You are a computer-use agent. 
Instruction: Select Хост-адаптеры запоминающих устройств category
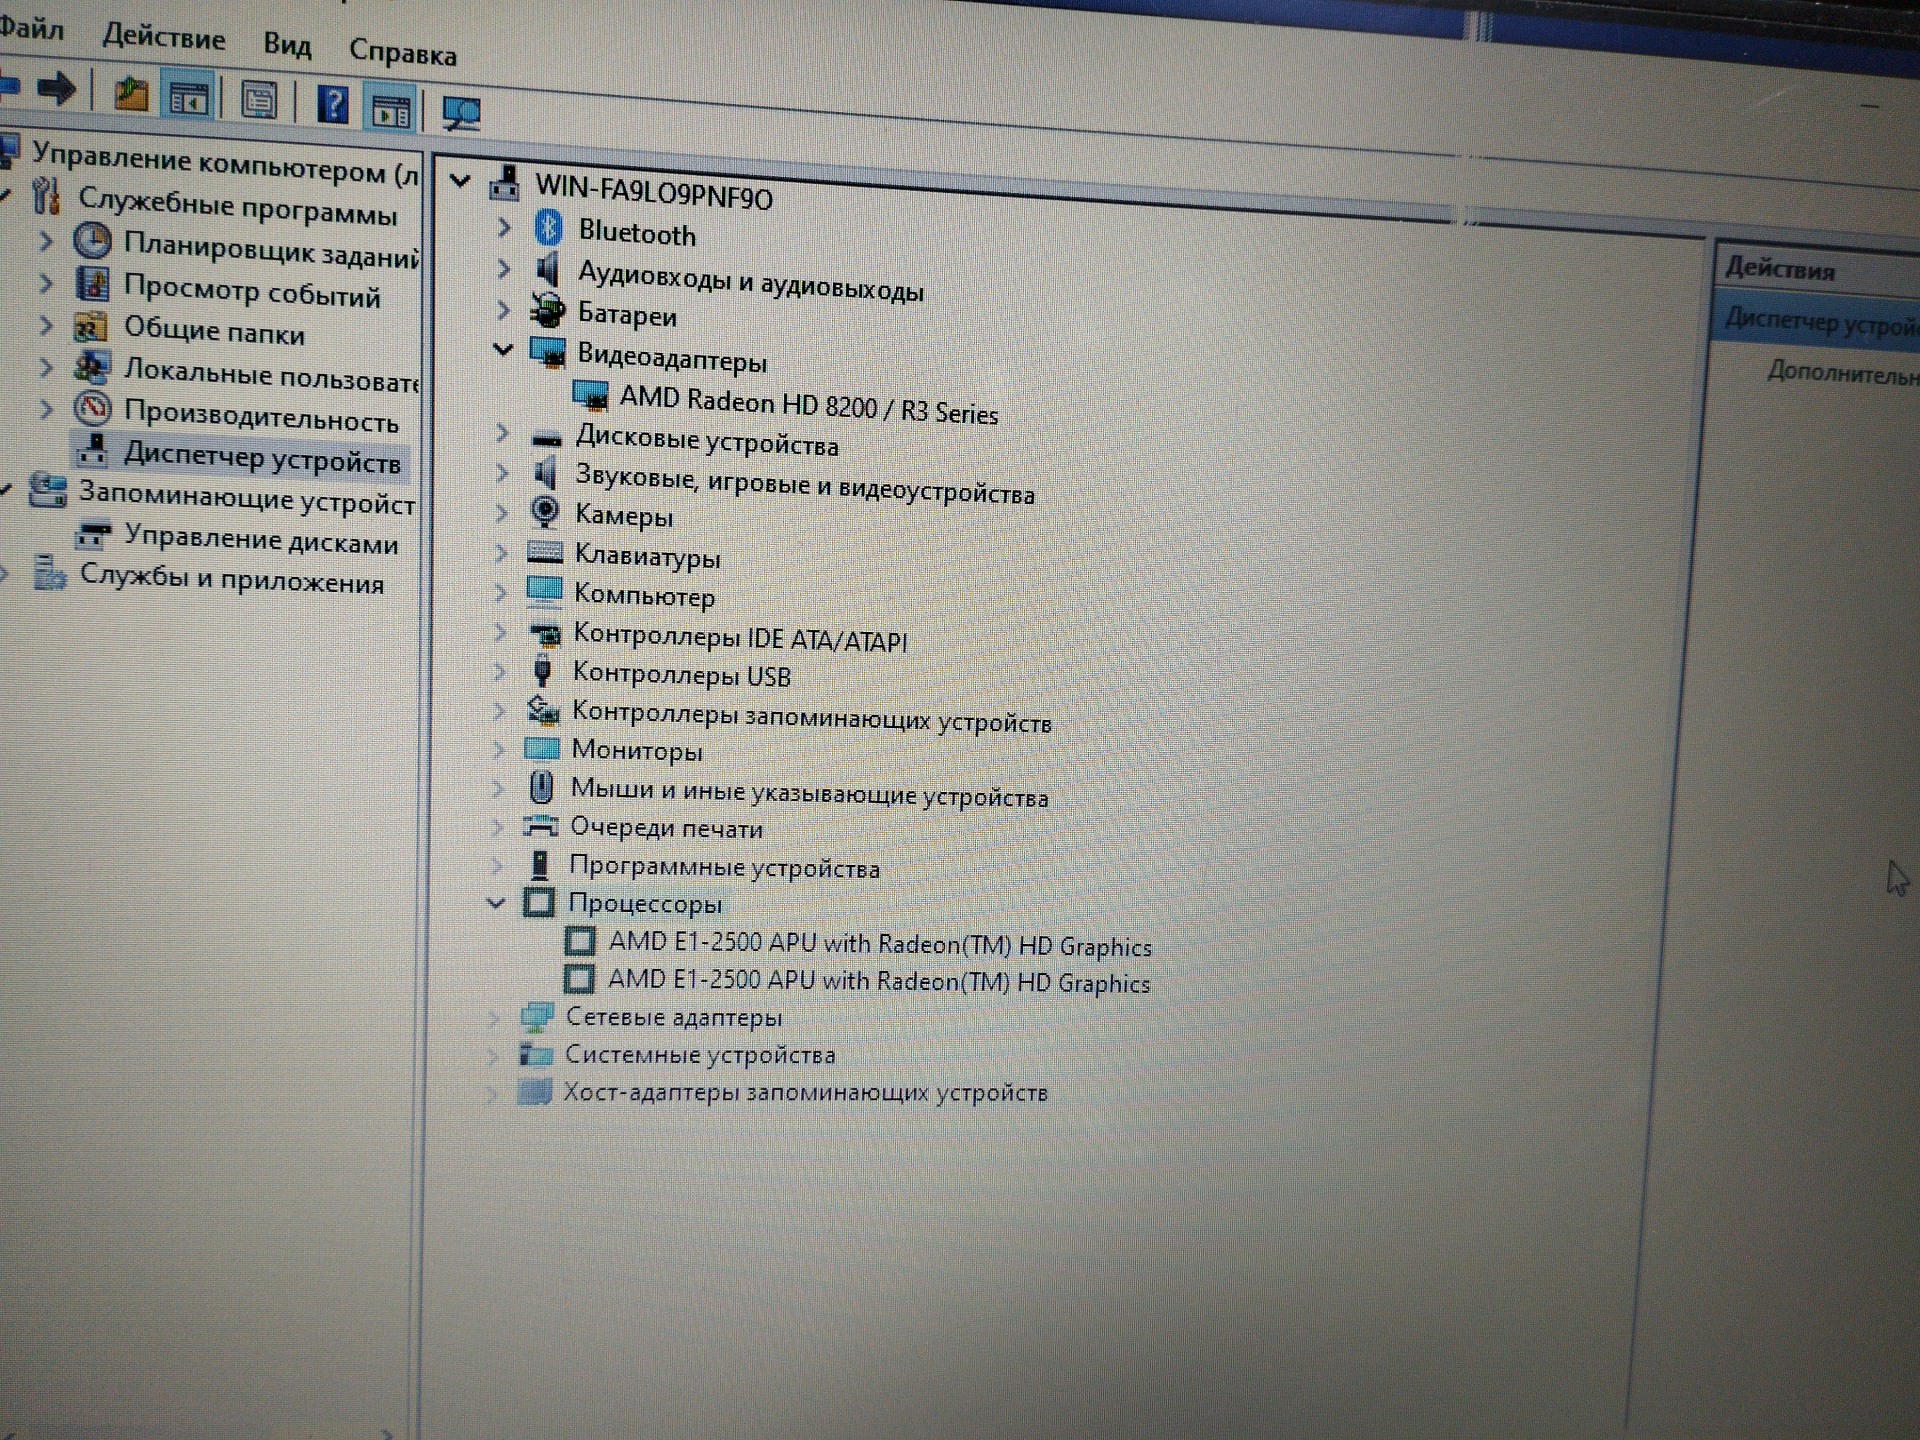(x=805, y=1092)
